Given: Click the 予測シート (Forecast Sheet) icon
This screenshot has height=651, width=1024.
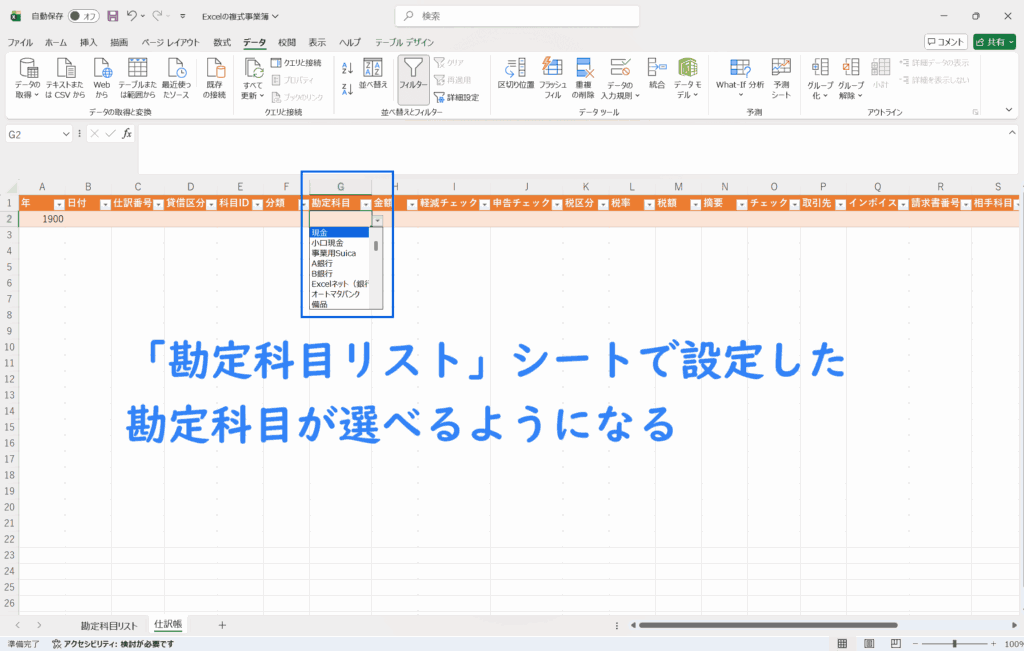Looking at the screenshot, I should (781, 68).
